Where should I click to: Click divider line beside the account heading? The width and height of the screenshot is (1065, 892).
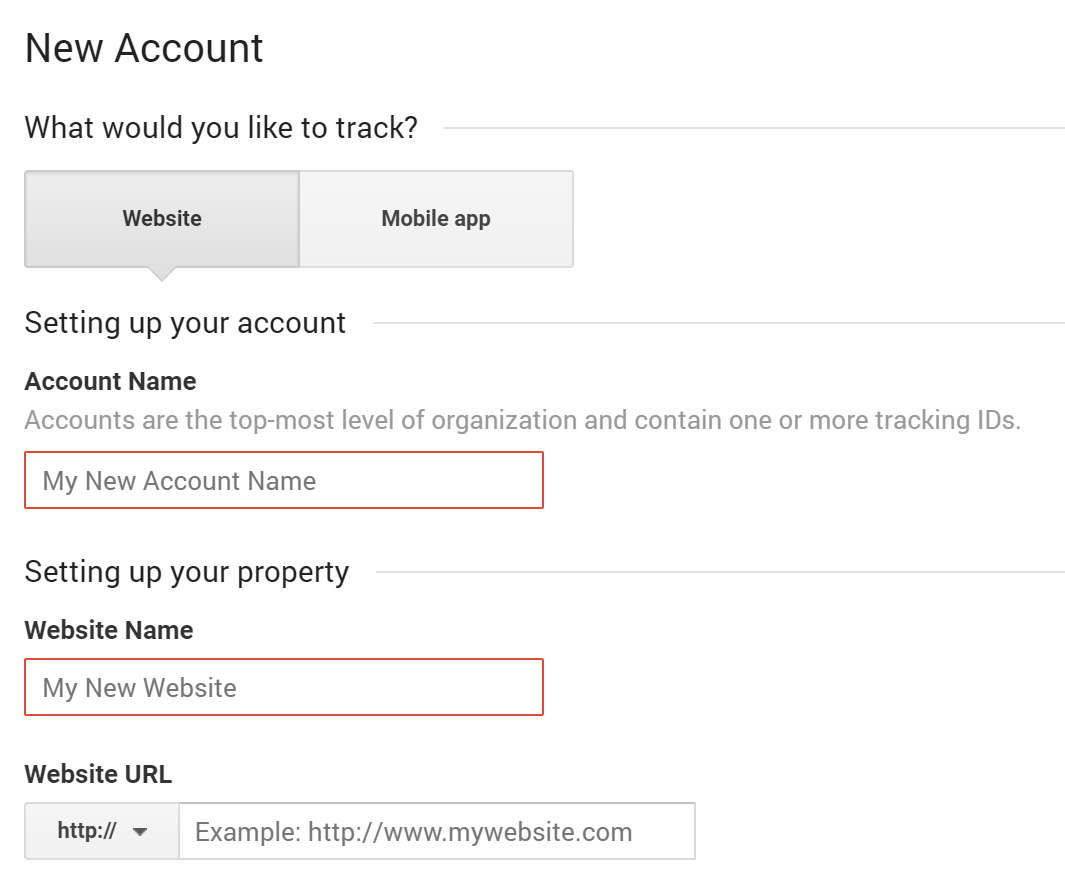[719, 323]
